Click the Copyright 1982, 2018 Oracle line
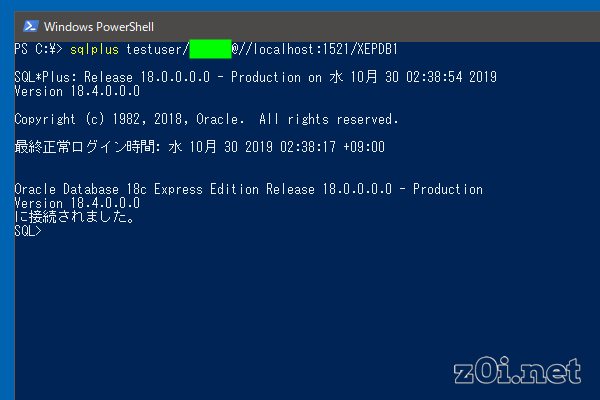The image size is (600, 400). [x=206, y=119]
